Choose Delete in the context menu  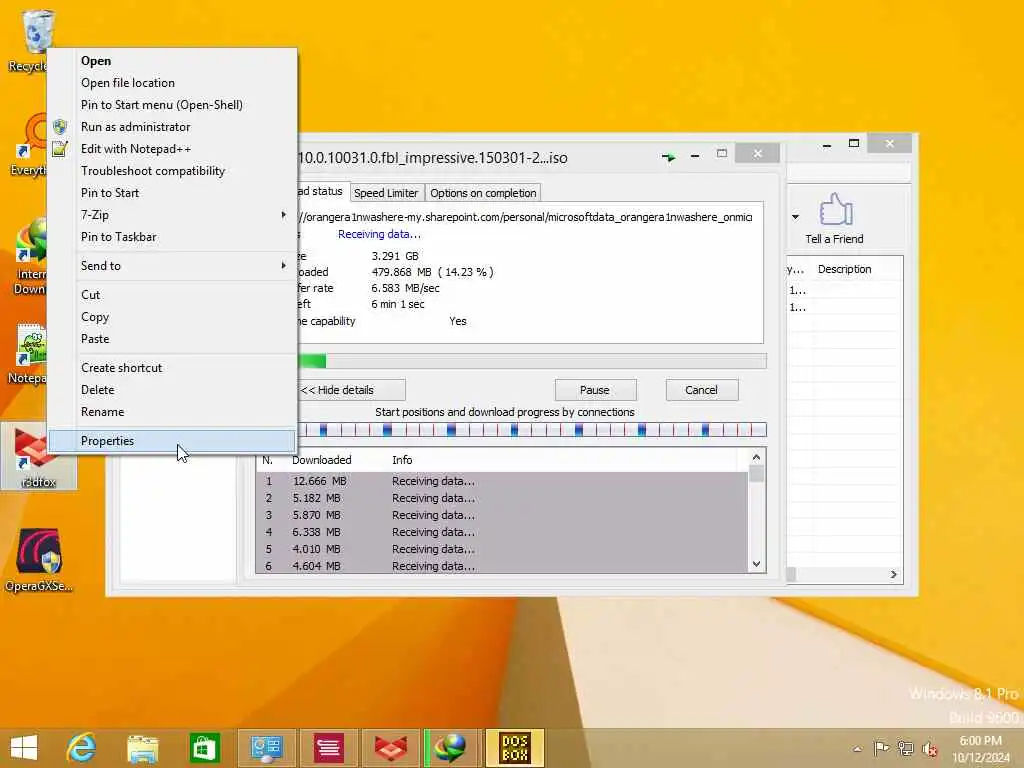[172, 390]
